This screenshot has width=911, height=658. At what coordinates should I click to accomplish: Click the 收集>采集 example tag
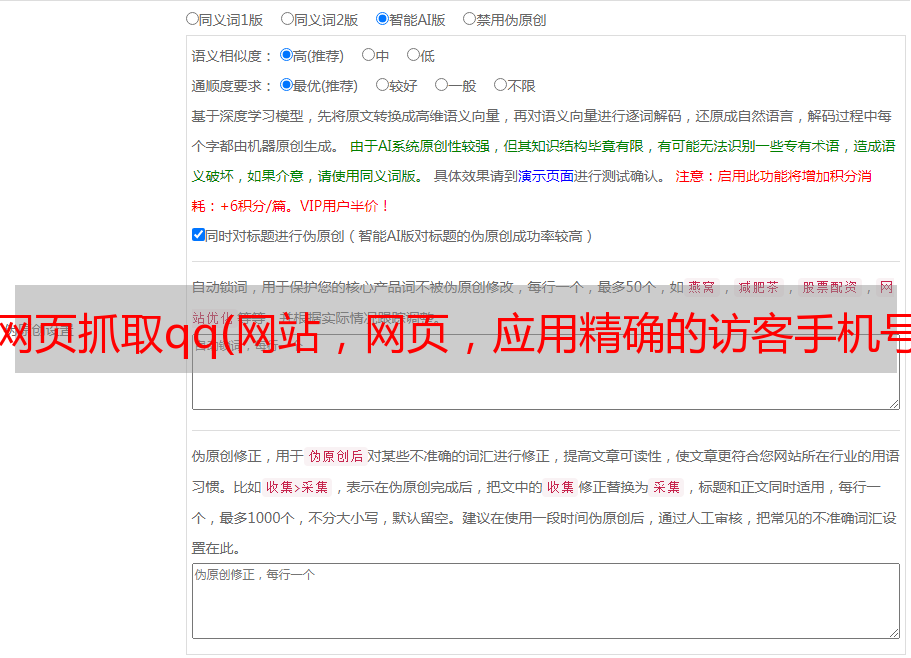pos(297,487)
